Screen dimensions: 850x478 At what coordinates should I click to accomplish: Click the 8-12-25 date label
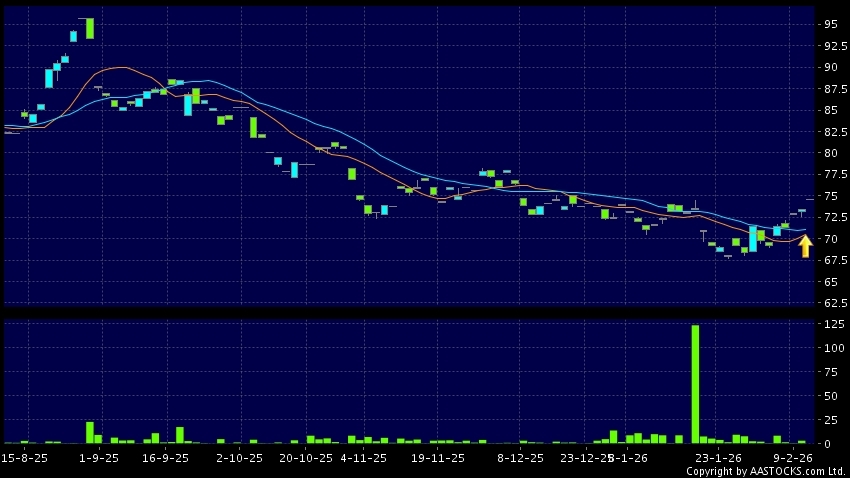click(x=520, y=458)
